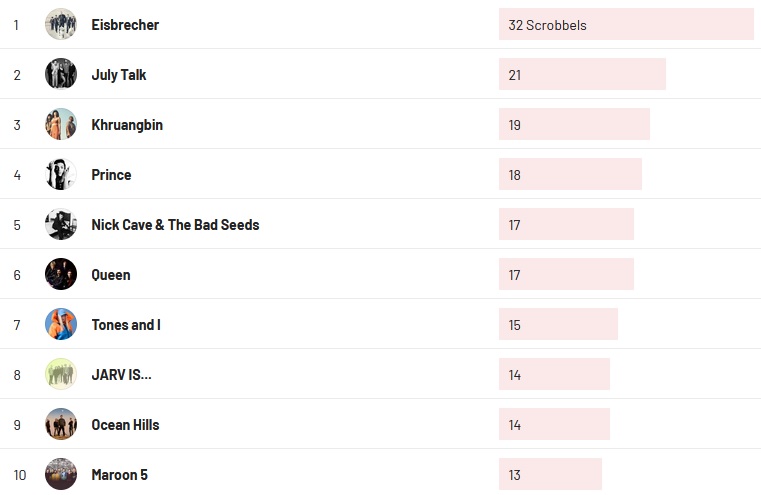Screen dimensions: 761x495
Task: Click Nick Cave & The Bad Seeds avatar
Action: (x=61, y=224)
